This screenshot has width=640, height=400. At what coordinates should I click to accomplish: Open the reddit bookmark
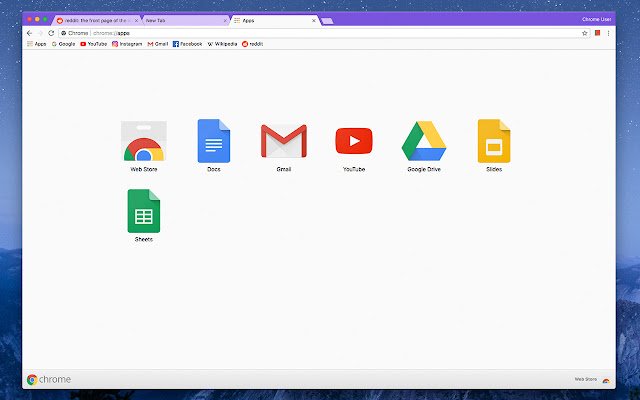click(252, 44)
